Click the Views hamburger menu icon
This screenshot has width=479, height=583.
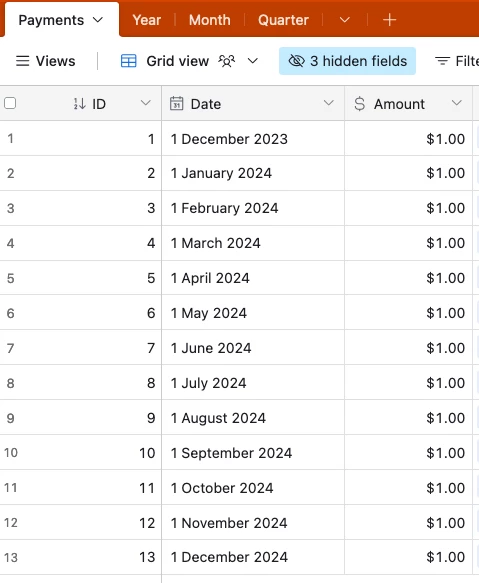pos(22,61)
